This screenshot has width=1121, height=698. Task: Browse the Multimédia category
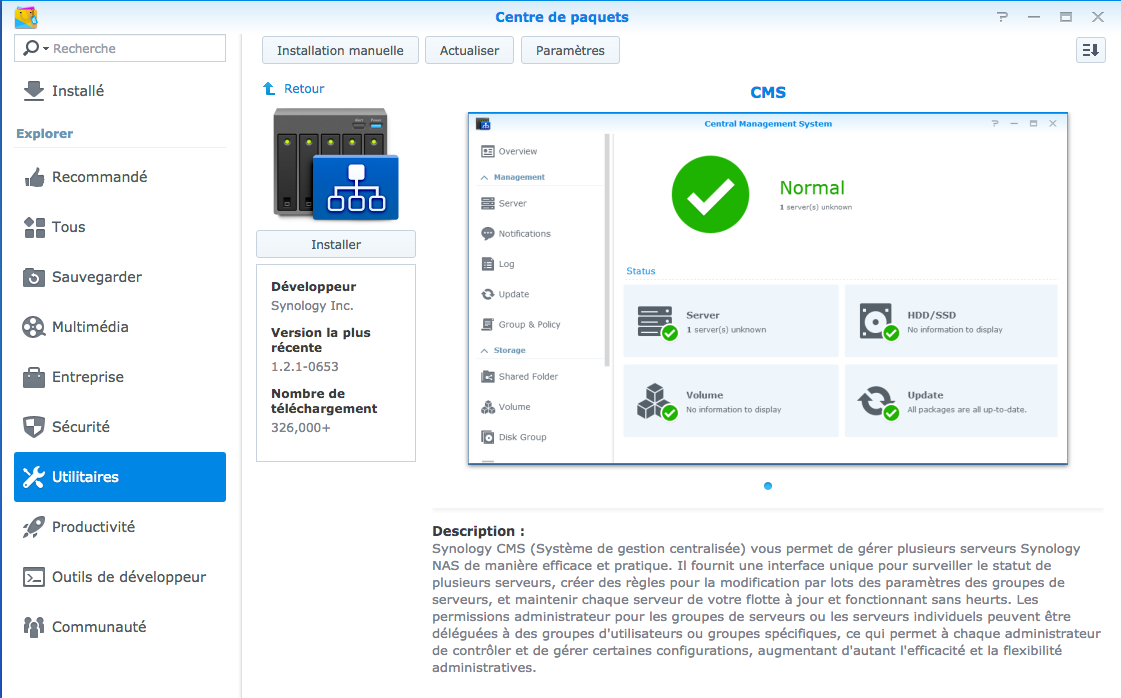tap(120, 327)
